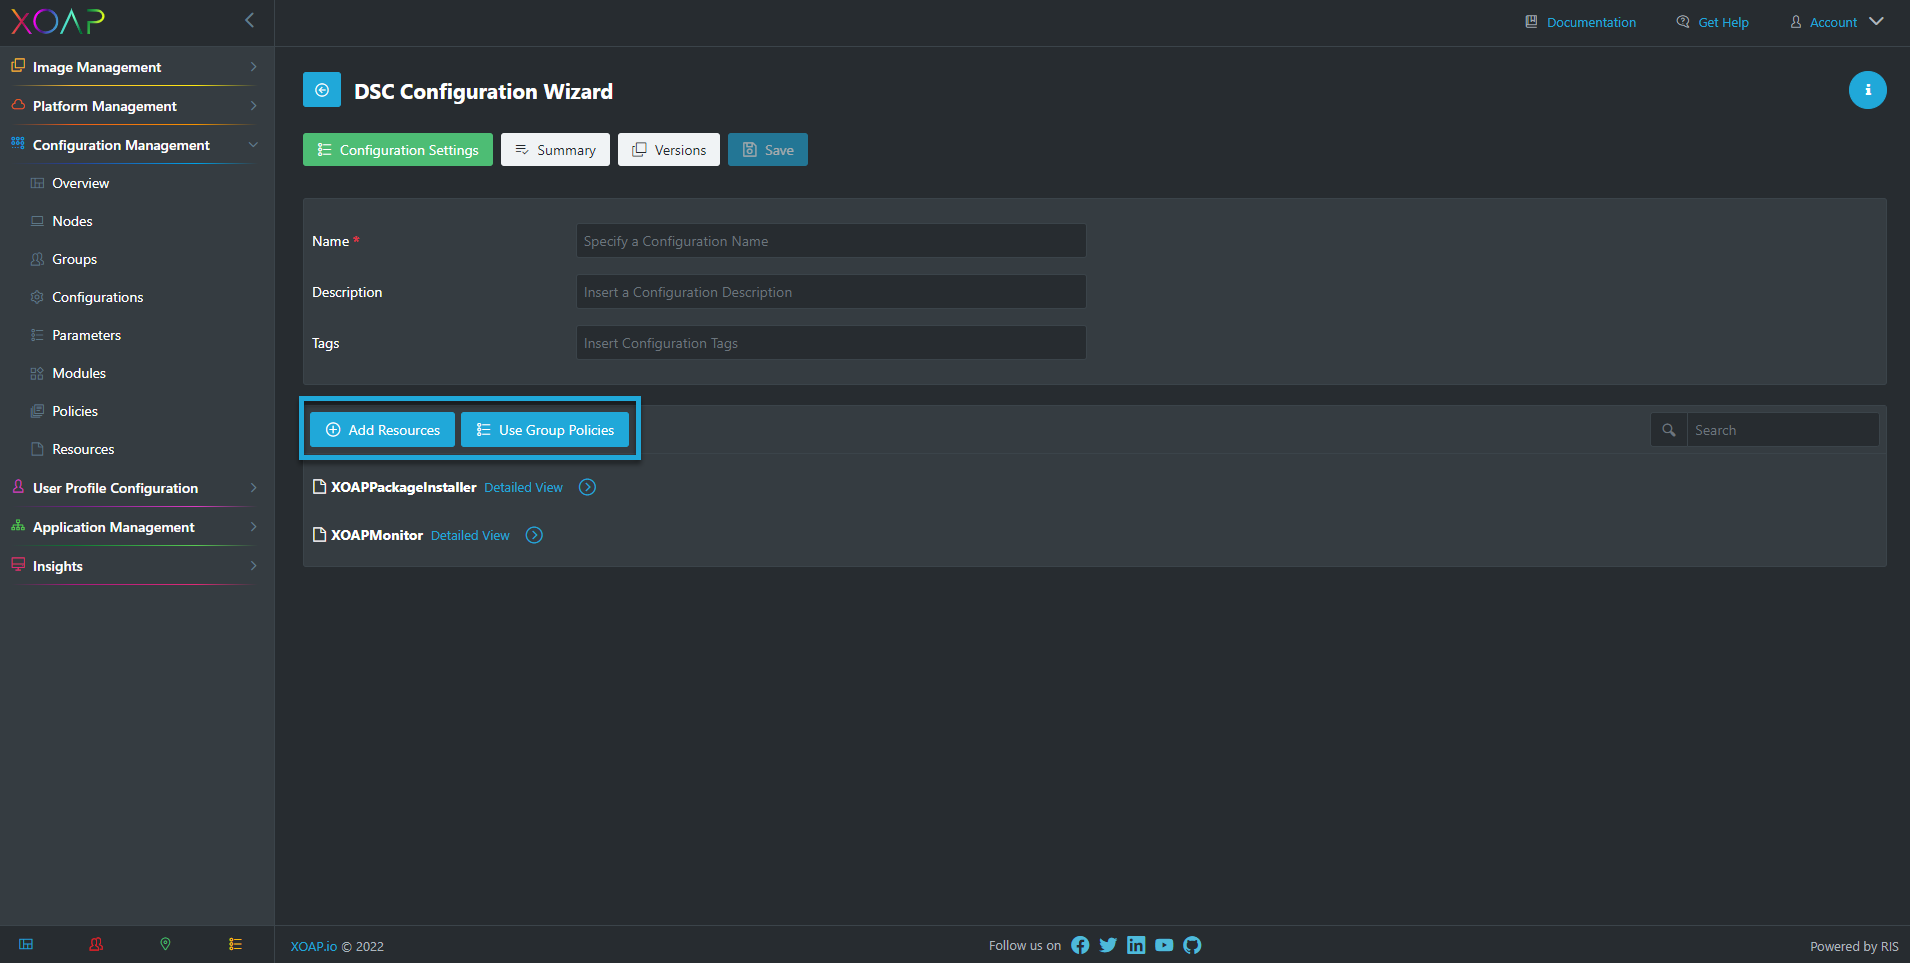Expand the Image Management chevron

[x=253, y=67]
